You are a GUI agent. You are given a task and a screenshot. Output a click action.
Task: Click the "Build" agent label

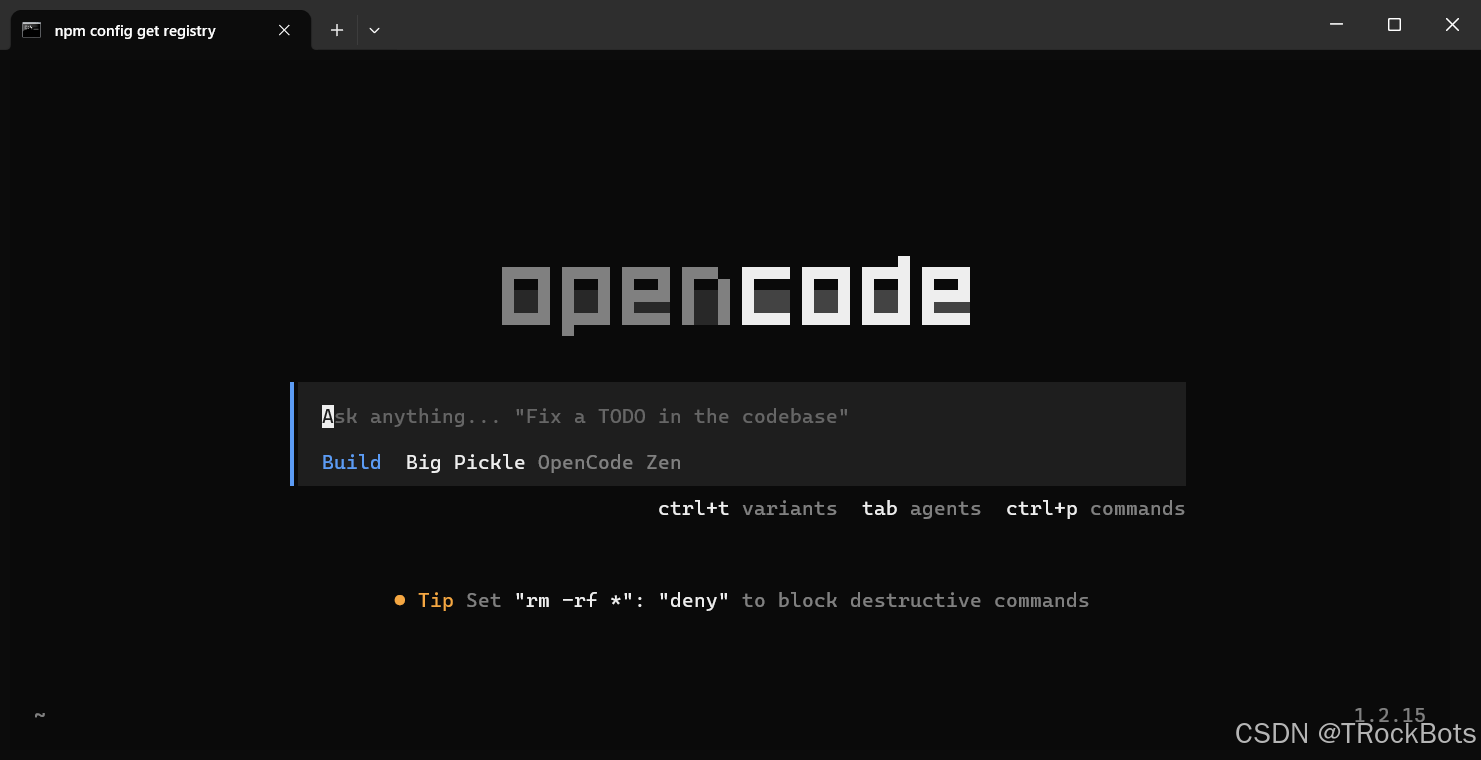pyautogui.click(x=351, y=462)
